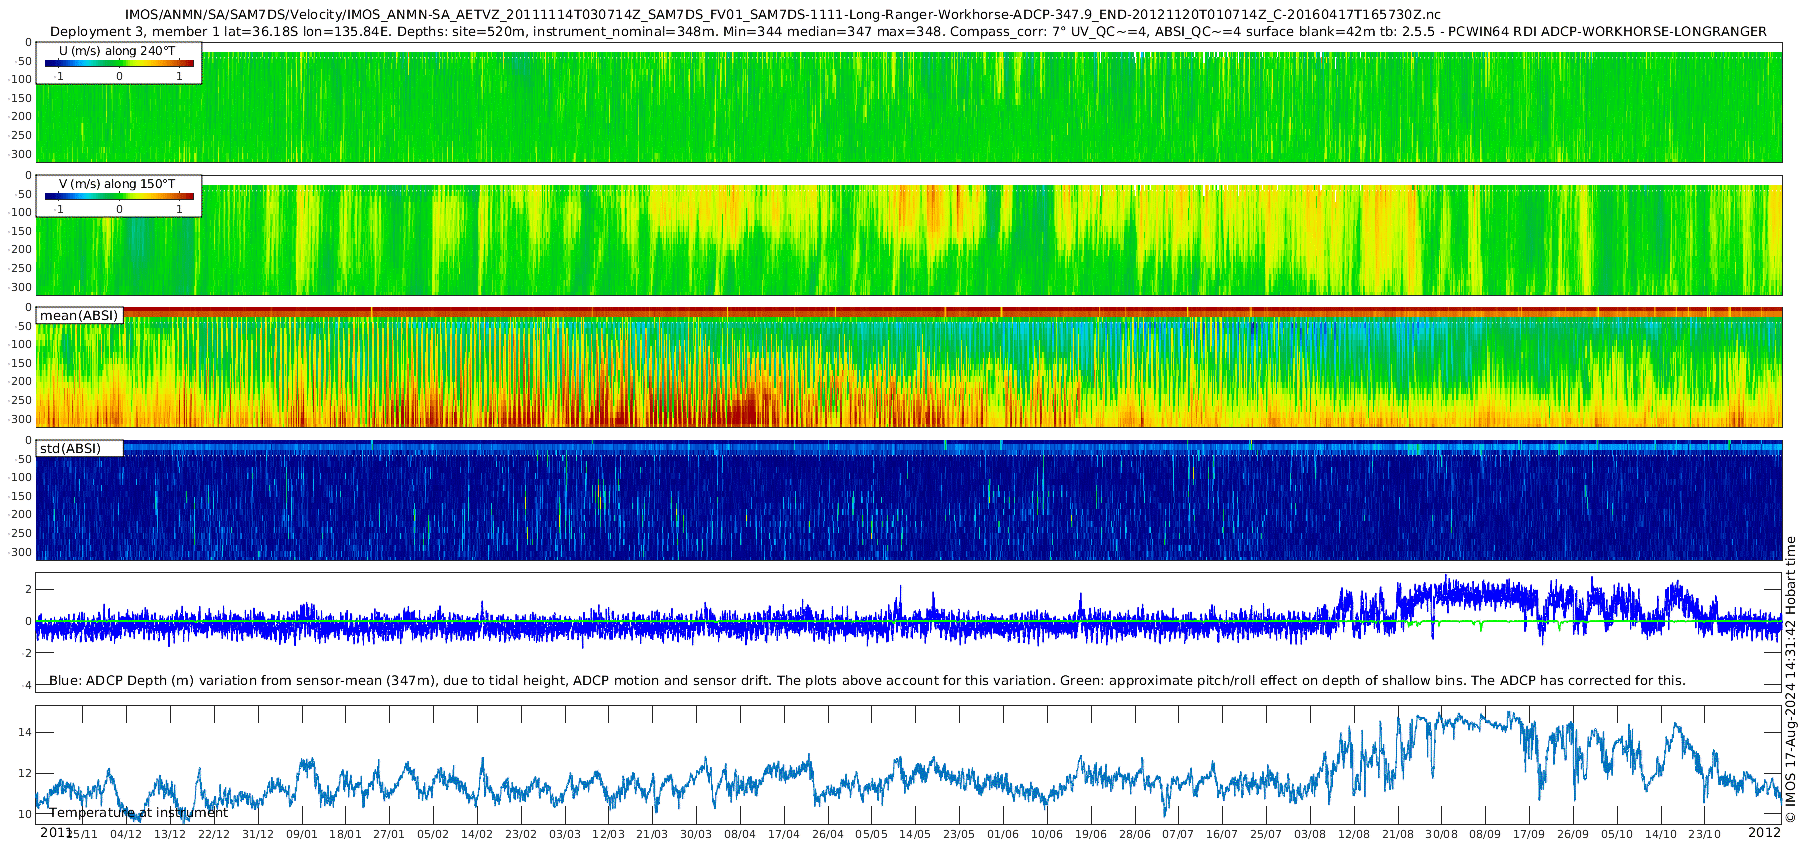
Task: Click the 21/08 date tick label
Action: click(x=1398, y=834)
